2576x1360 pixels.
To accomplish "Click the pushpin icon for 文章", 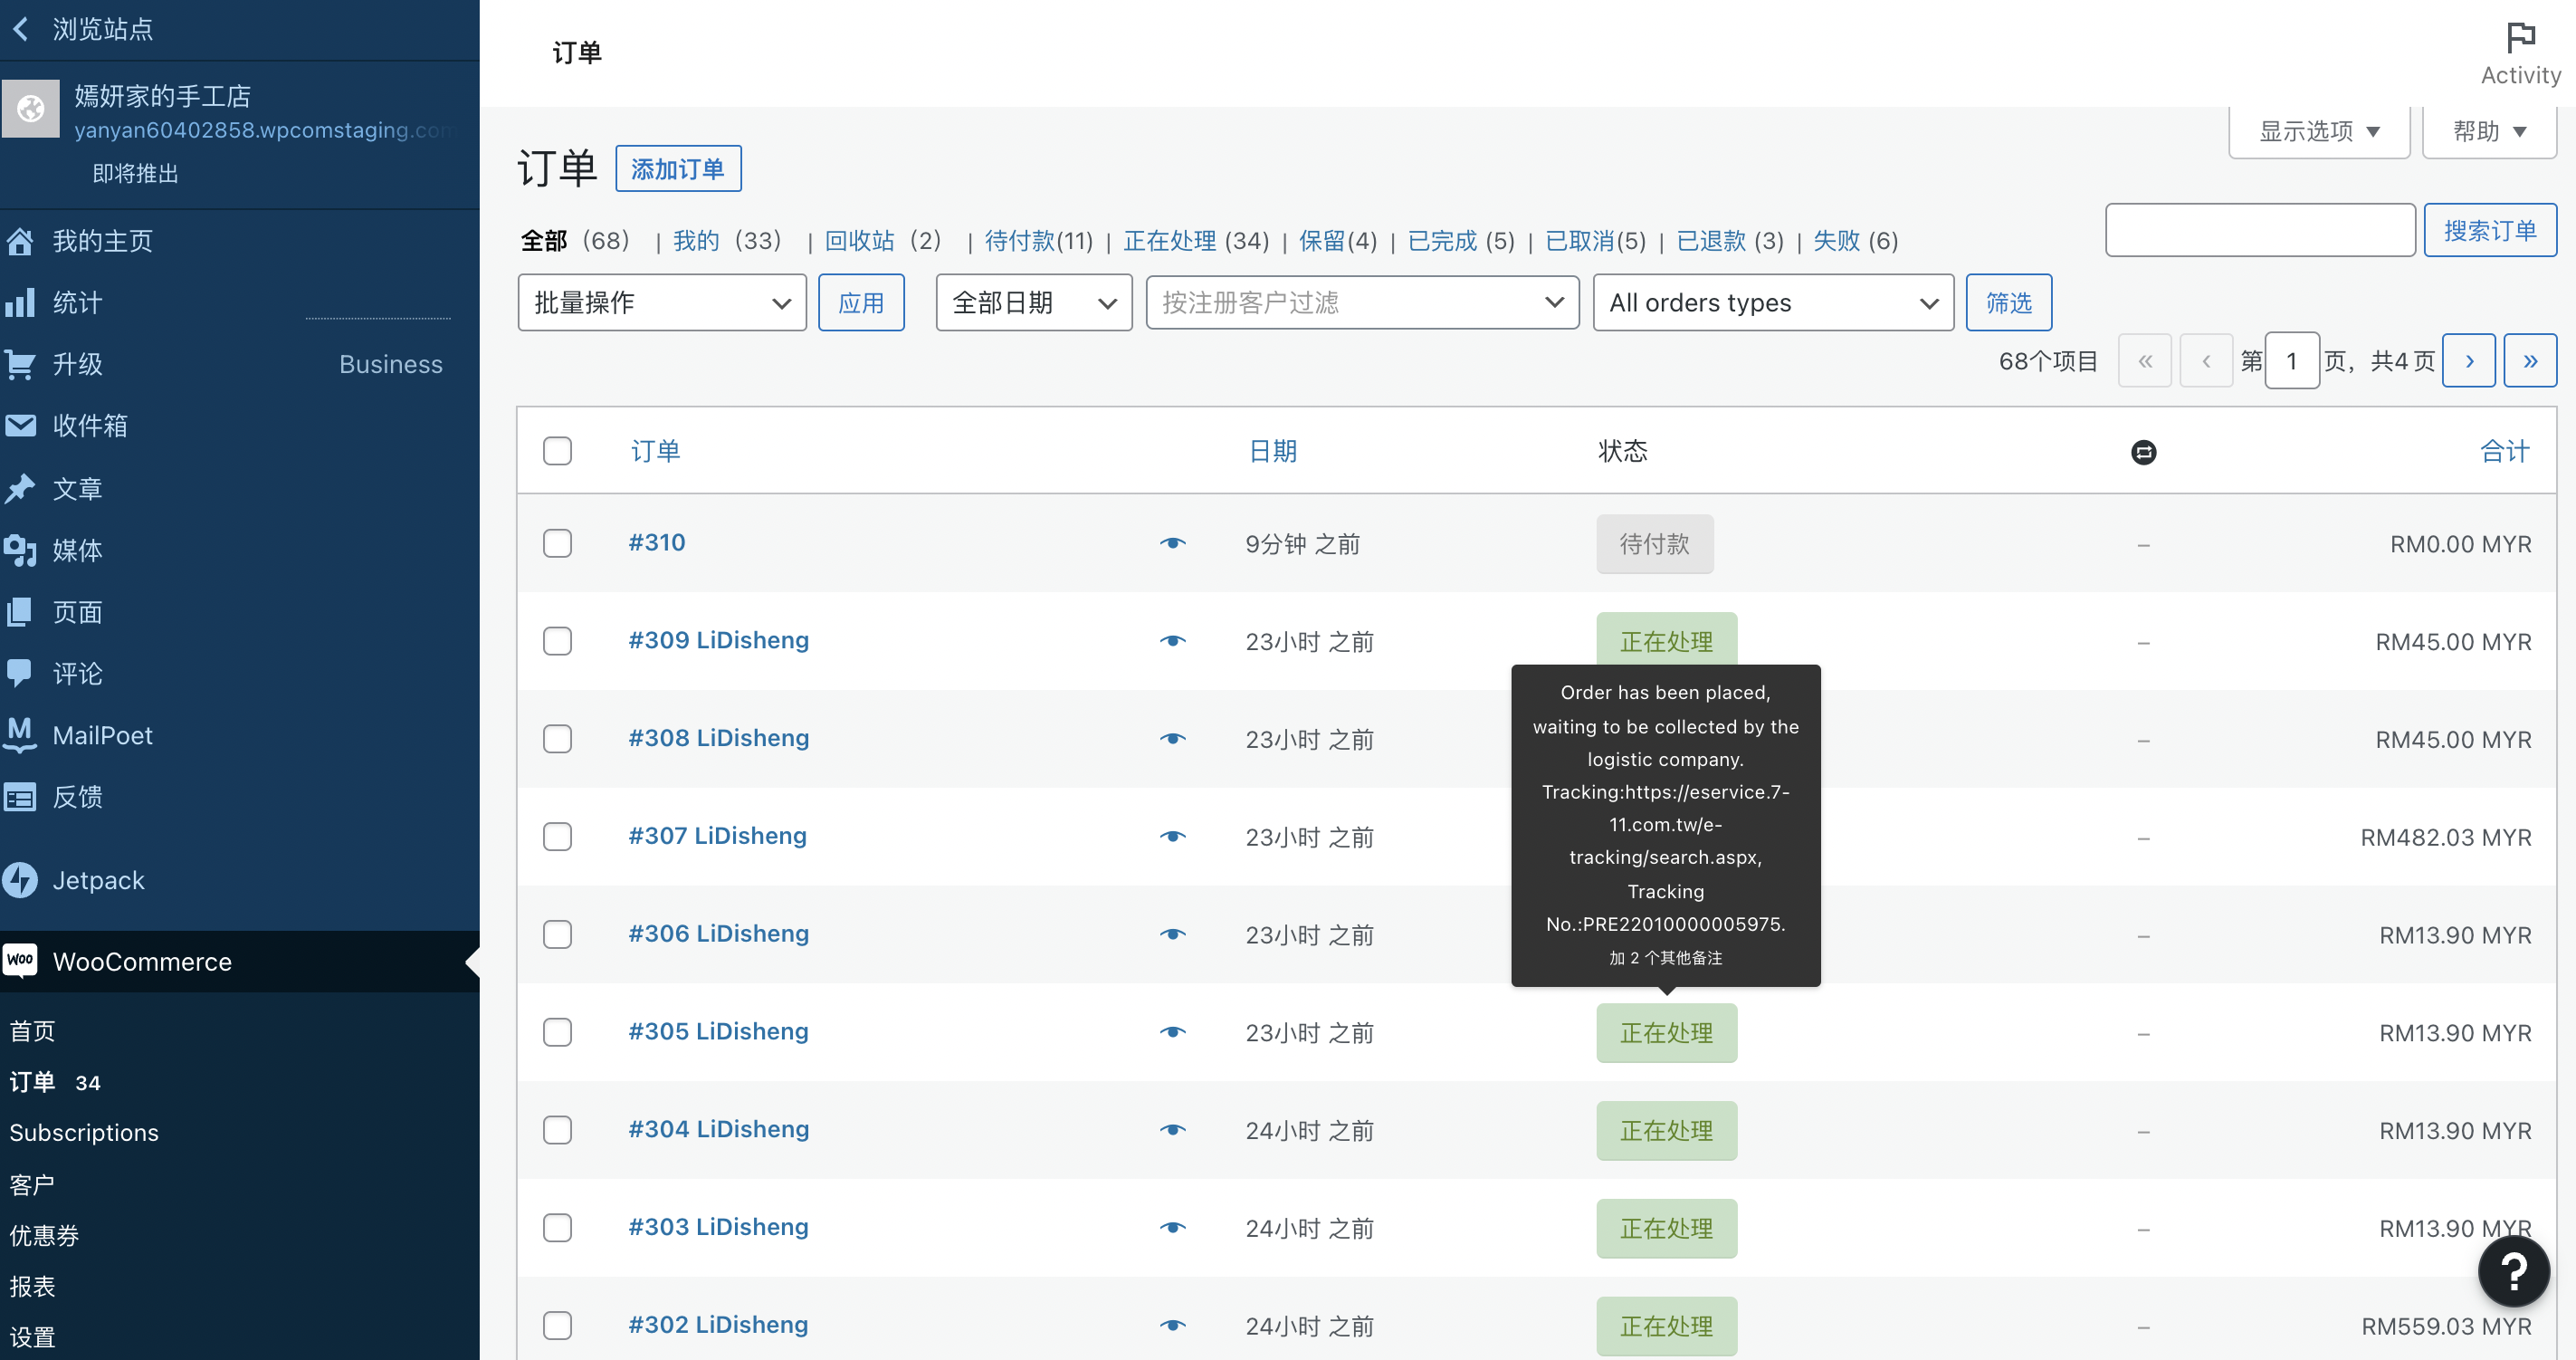I will (20, 488).
